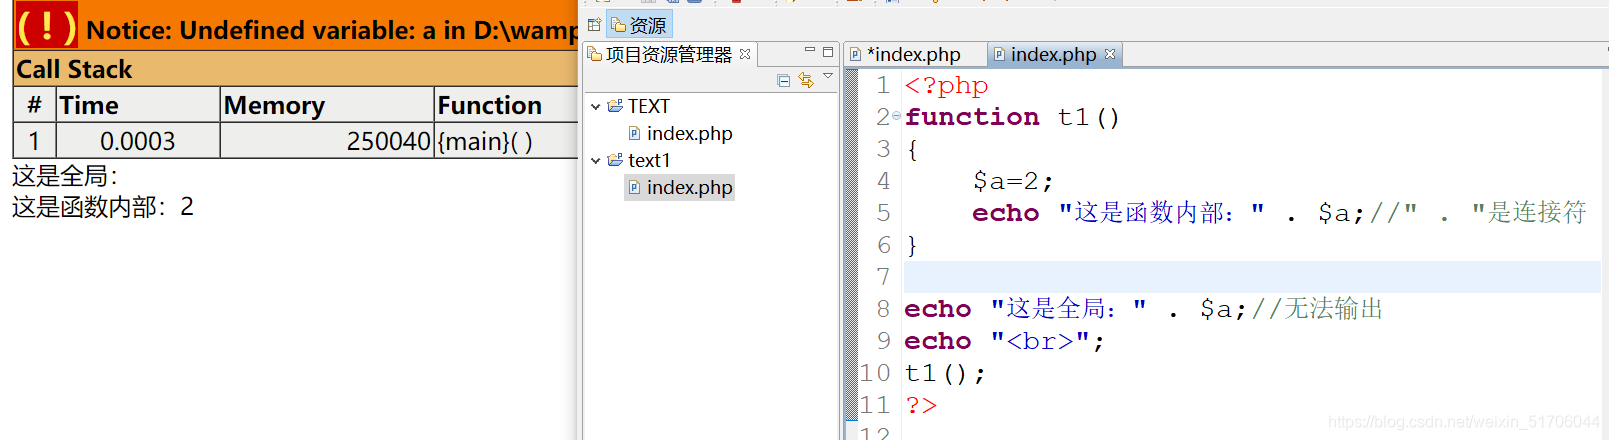The width and height of the screenshot is (1609, 440).
Task: Click the $a=2; statement
Action: [x=1013, y=181]
